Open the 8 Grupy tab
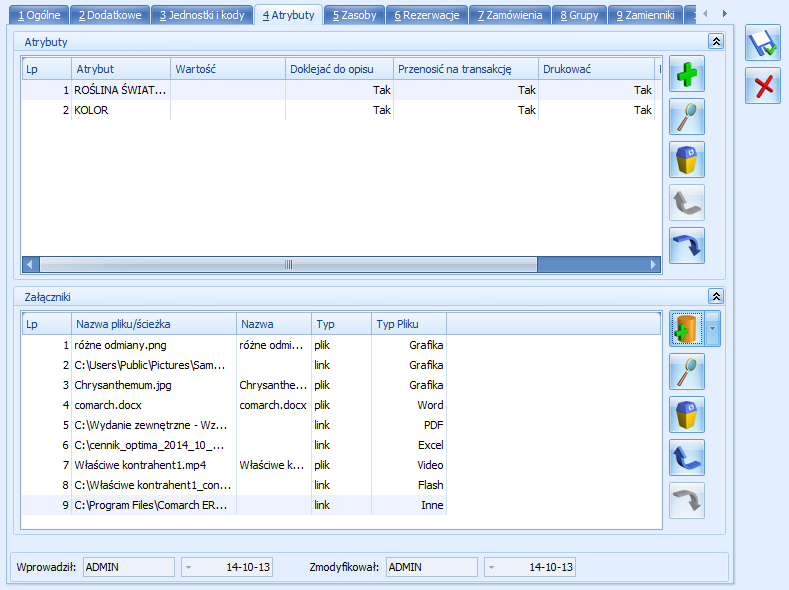Image resolution: width=789 pixels, height=590 pixels. tap(579, 15)
